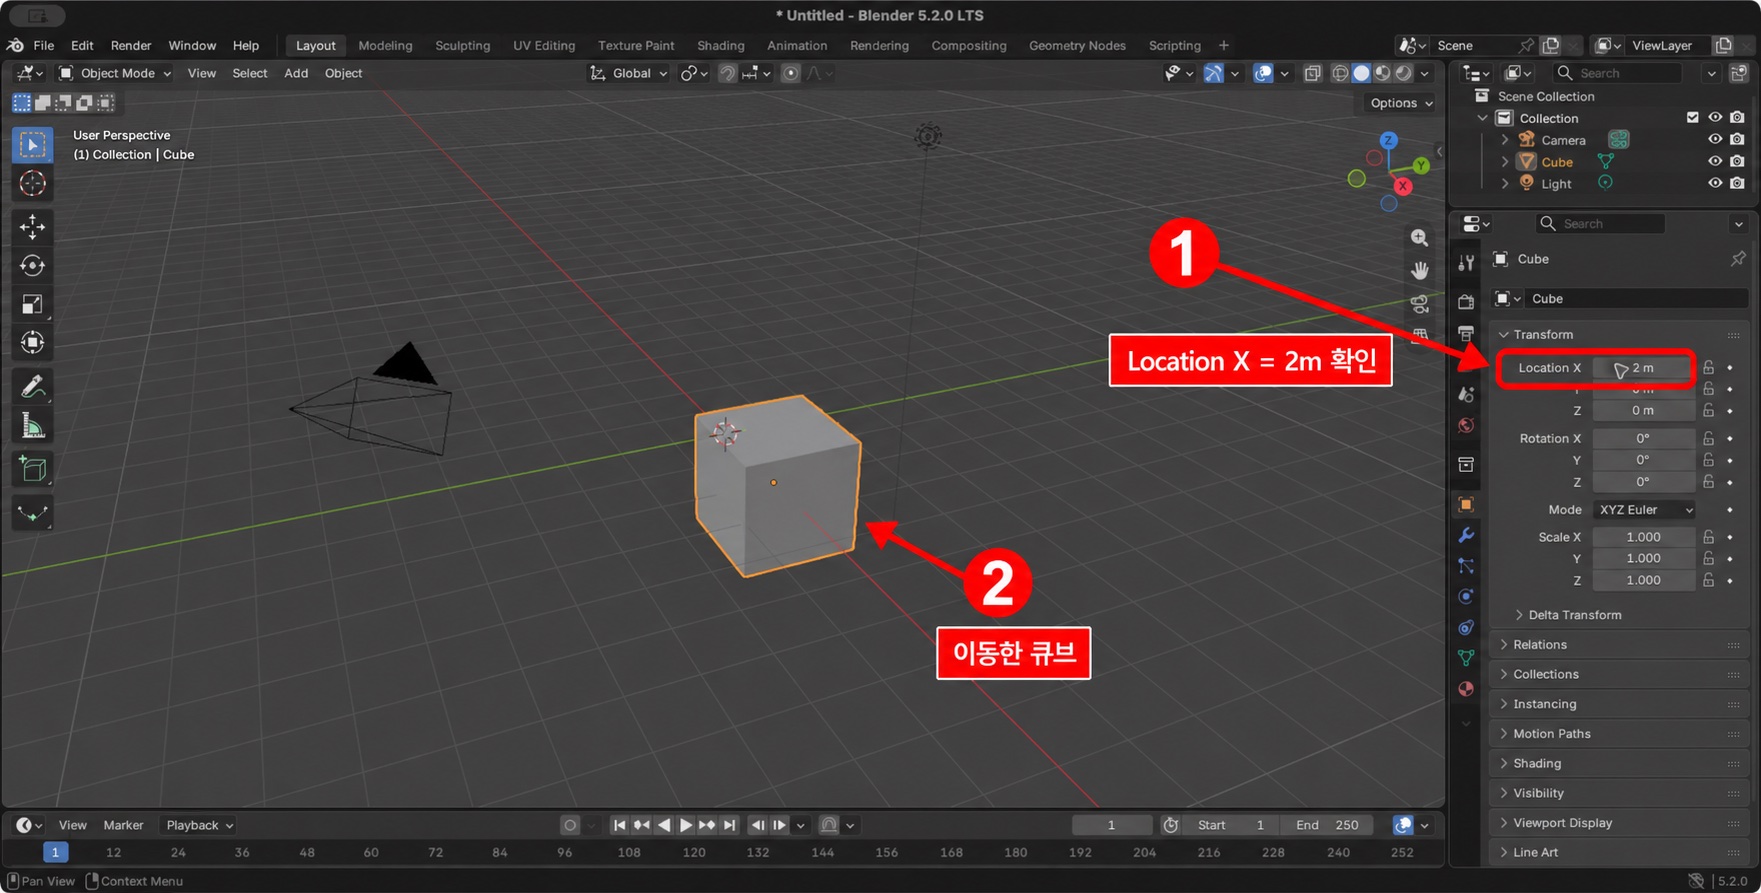Open the Add menu in viewport
1761x893 pixels.
point(296,73)
